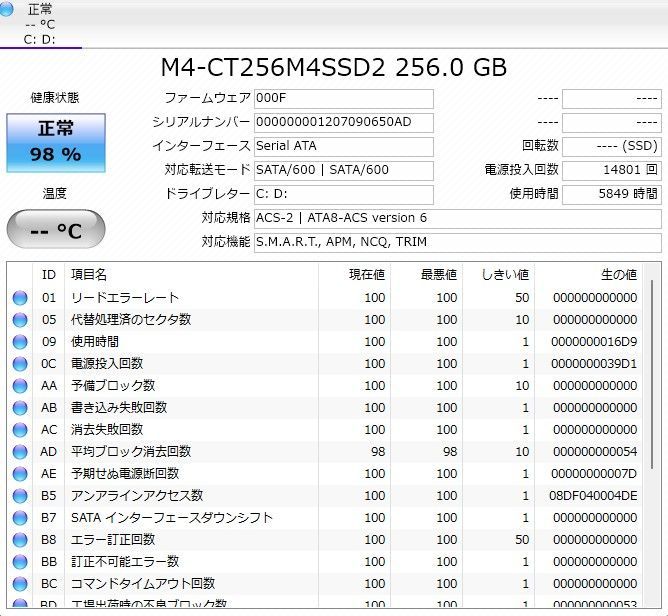Click status icon for row 05 代替処理済のセクタ数
The height and width of the screenshot is (616, 668).
(20, 320)
